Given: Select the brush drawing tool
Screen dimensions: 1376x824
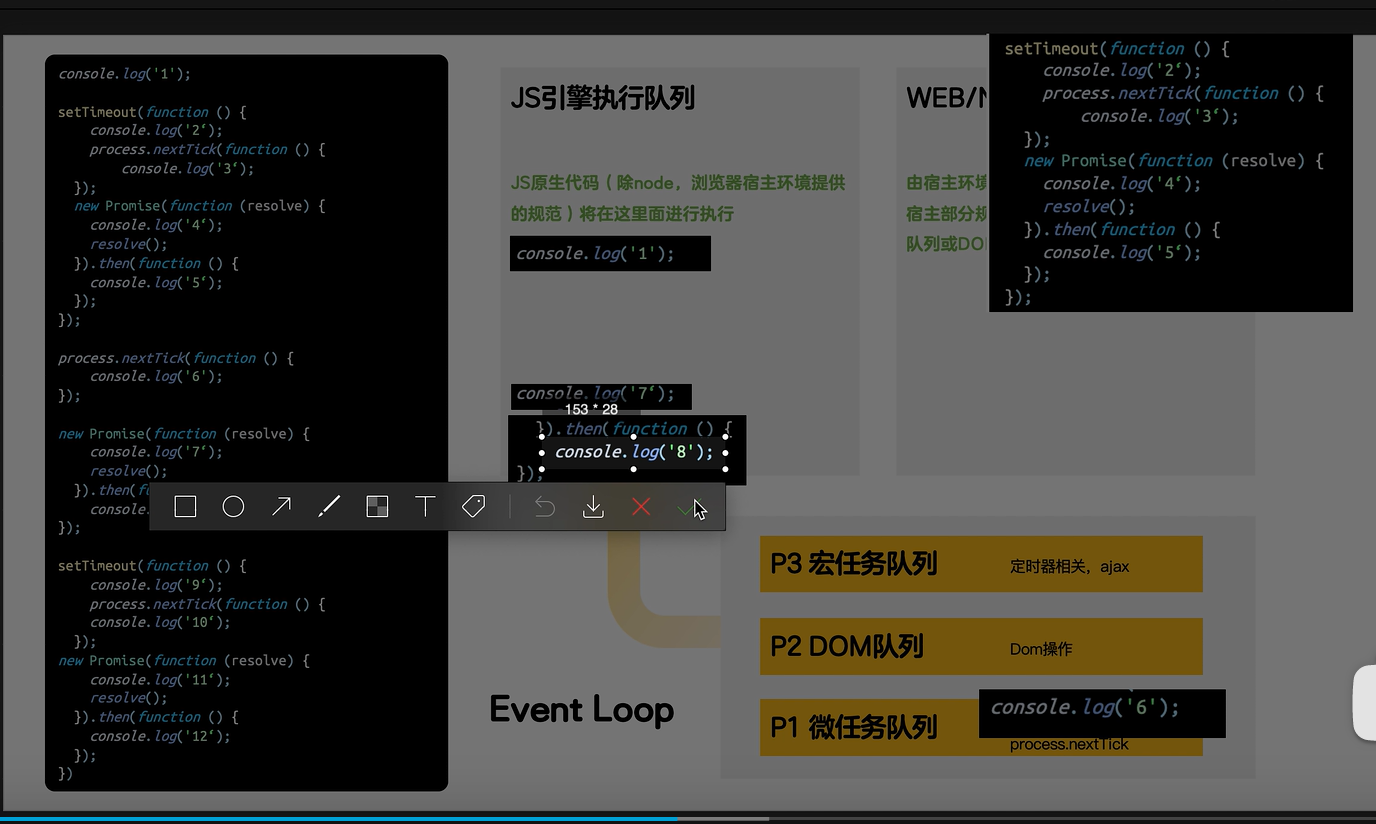Looking at the screenshot, I should pyautogui.click(x=329, y=507).
